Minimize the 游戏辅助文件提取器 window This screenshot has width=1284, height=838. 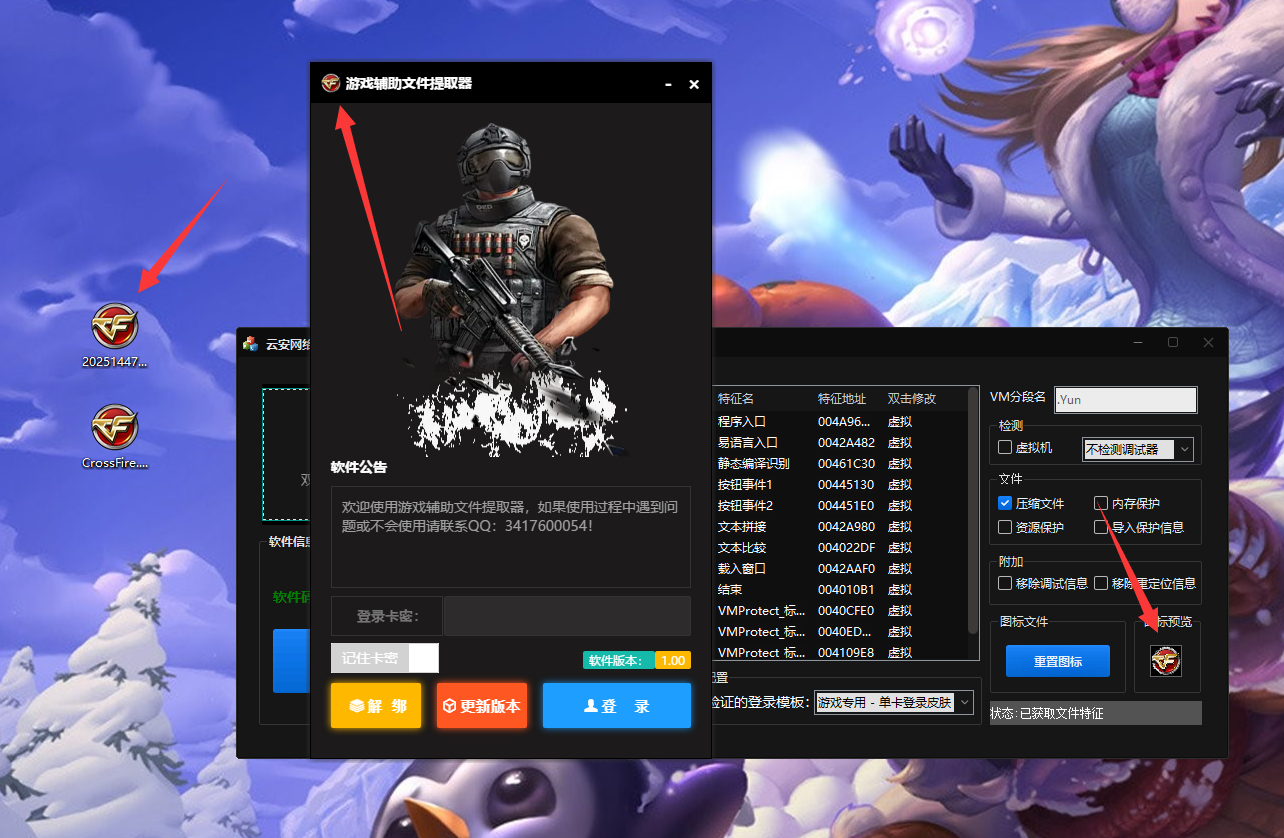click(668, 85)
